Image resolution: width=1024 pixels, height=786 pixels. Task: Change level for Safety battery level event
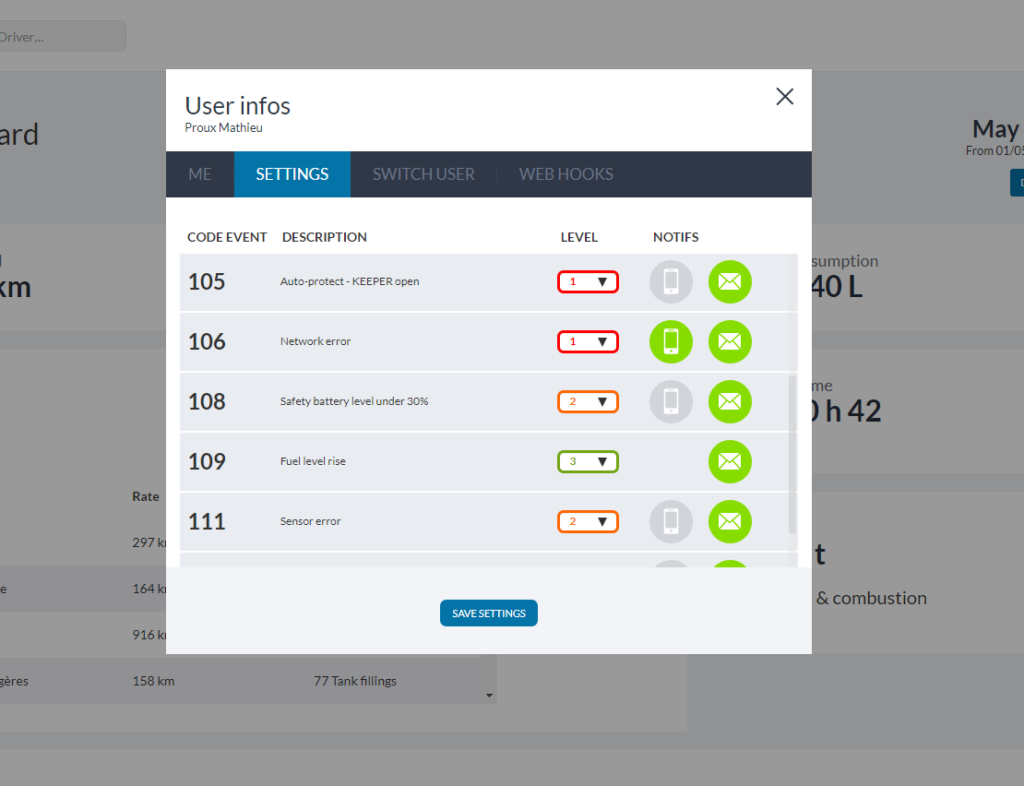(x=588, y=402)
